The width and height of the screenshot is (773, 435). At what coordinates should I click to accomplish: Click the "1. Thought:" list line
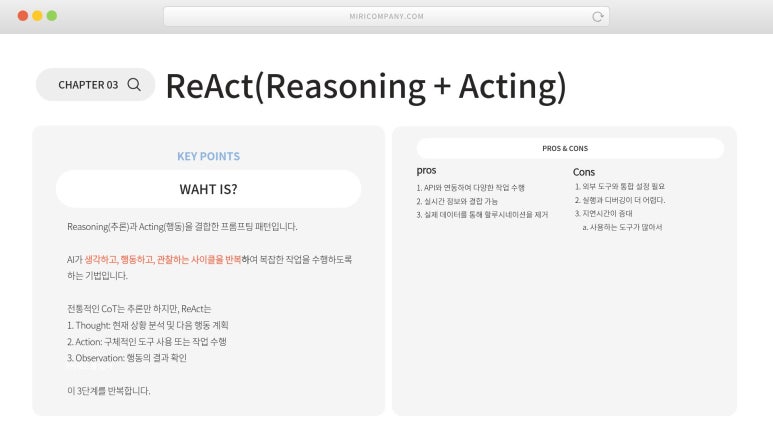147,325
